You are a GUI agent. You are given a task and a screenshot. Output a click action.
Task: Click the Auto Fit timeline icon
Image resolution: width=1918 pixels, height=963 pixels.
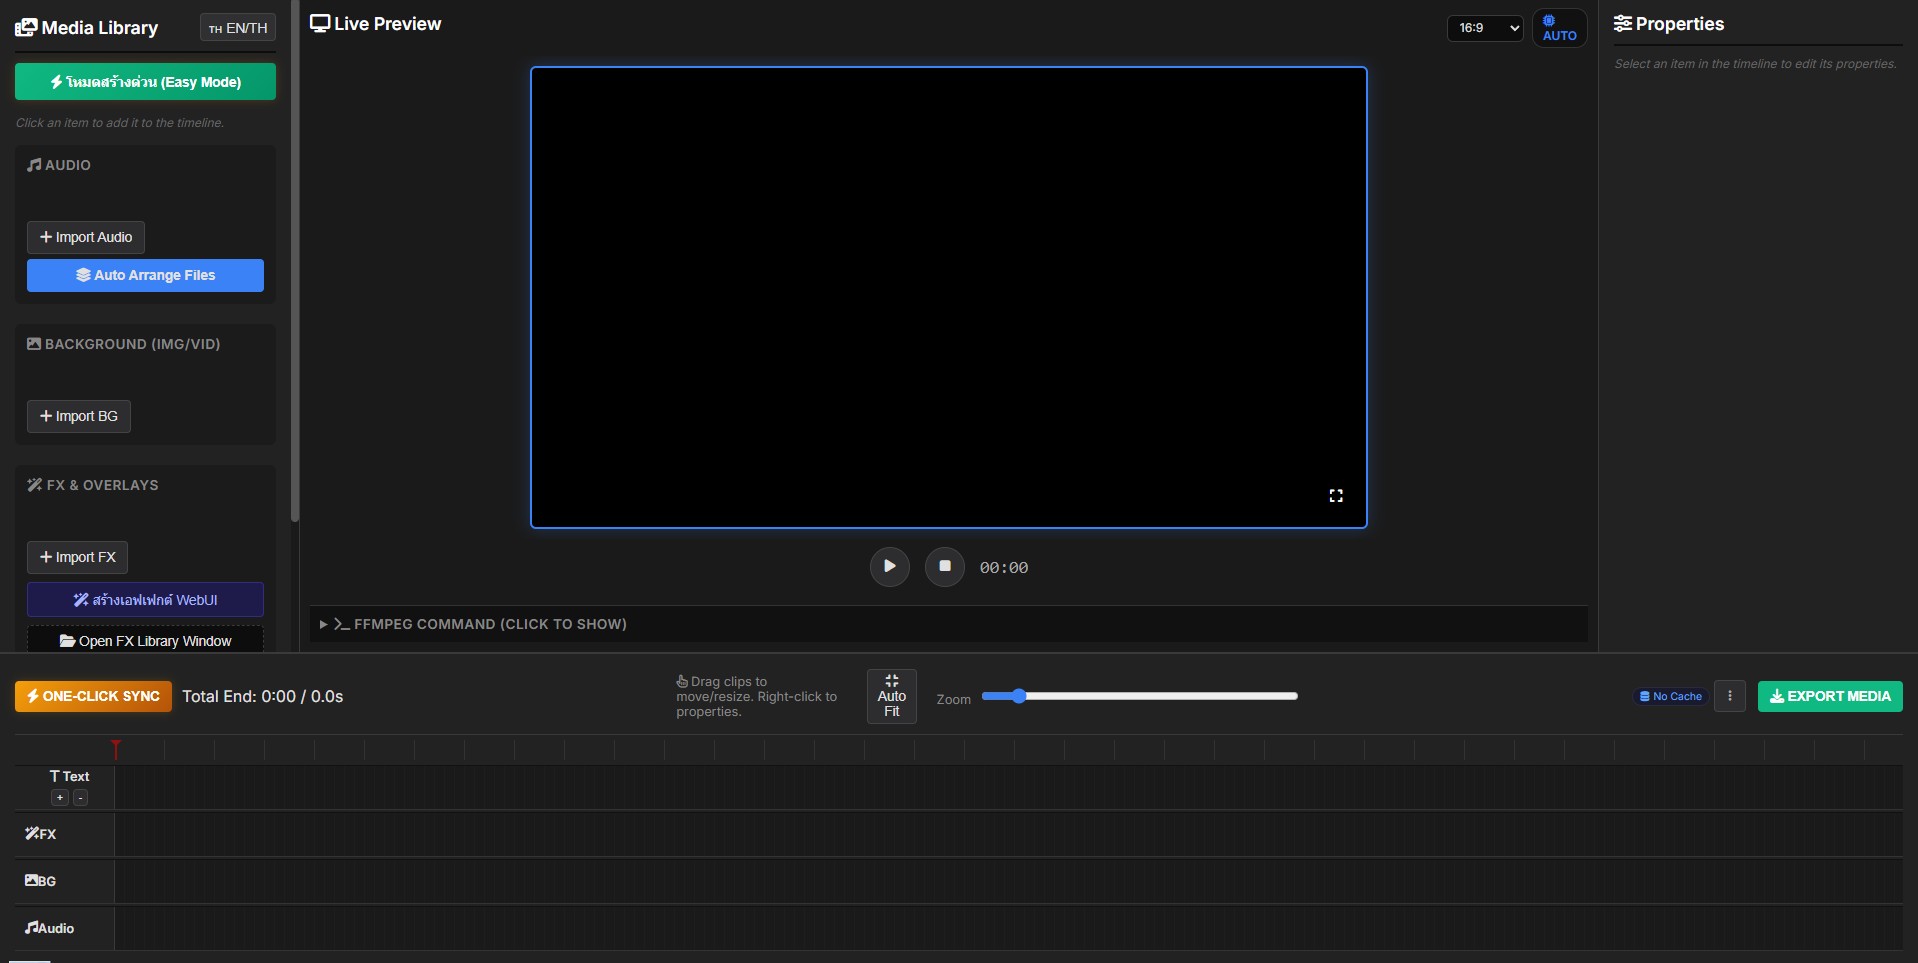pos(891,696)
